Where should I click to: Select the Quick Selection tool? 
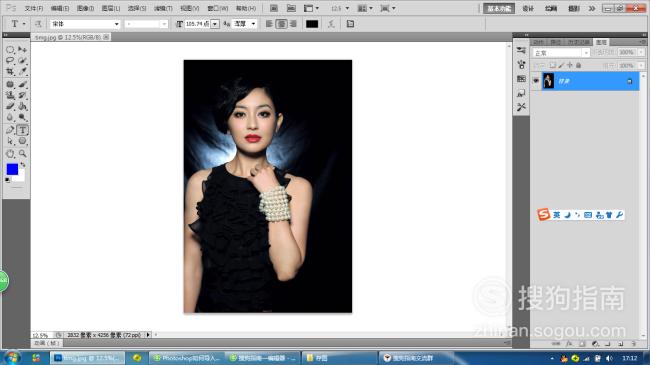(x=22, y=61)
